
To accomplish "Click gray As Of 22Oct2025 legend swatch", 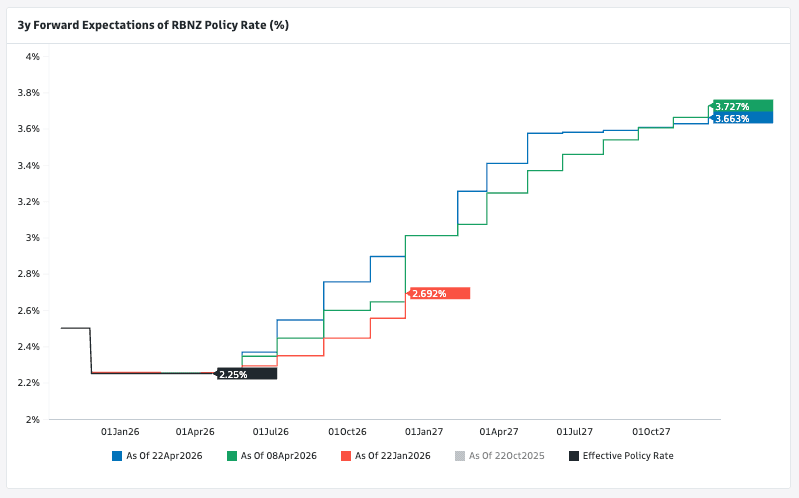I will pos(460,456).
